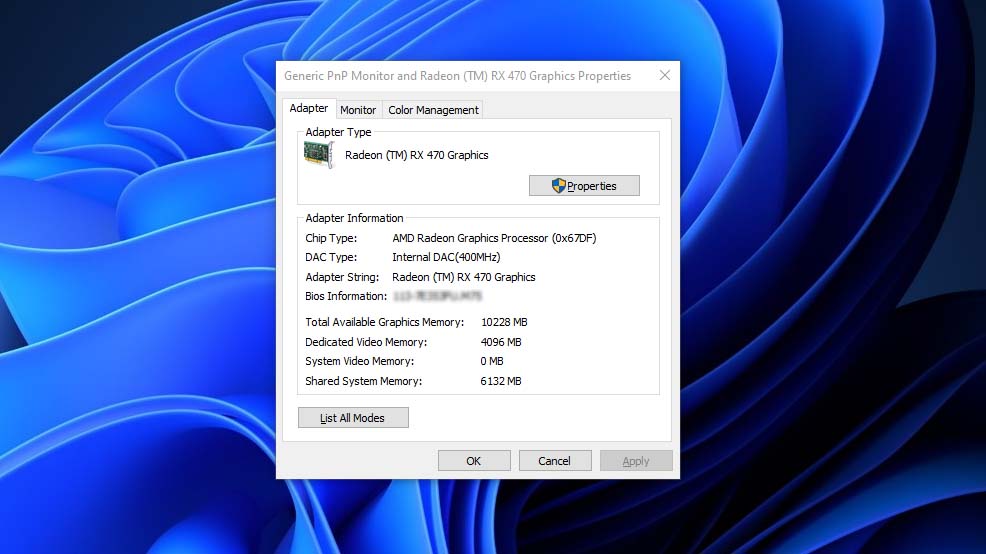Open the Color Management tab
Screen dimensions: 986x554
[x=433, y=110]
